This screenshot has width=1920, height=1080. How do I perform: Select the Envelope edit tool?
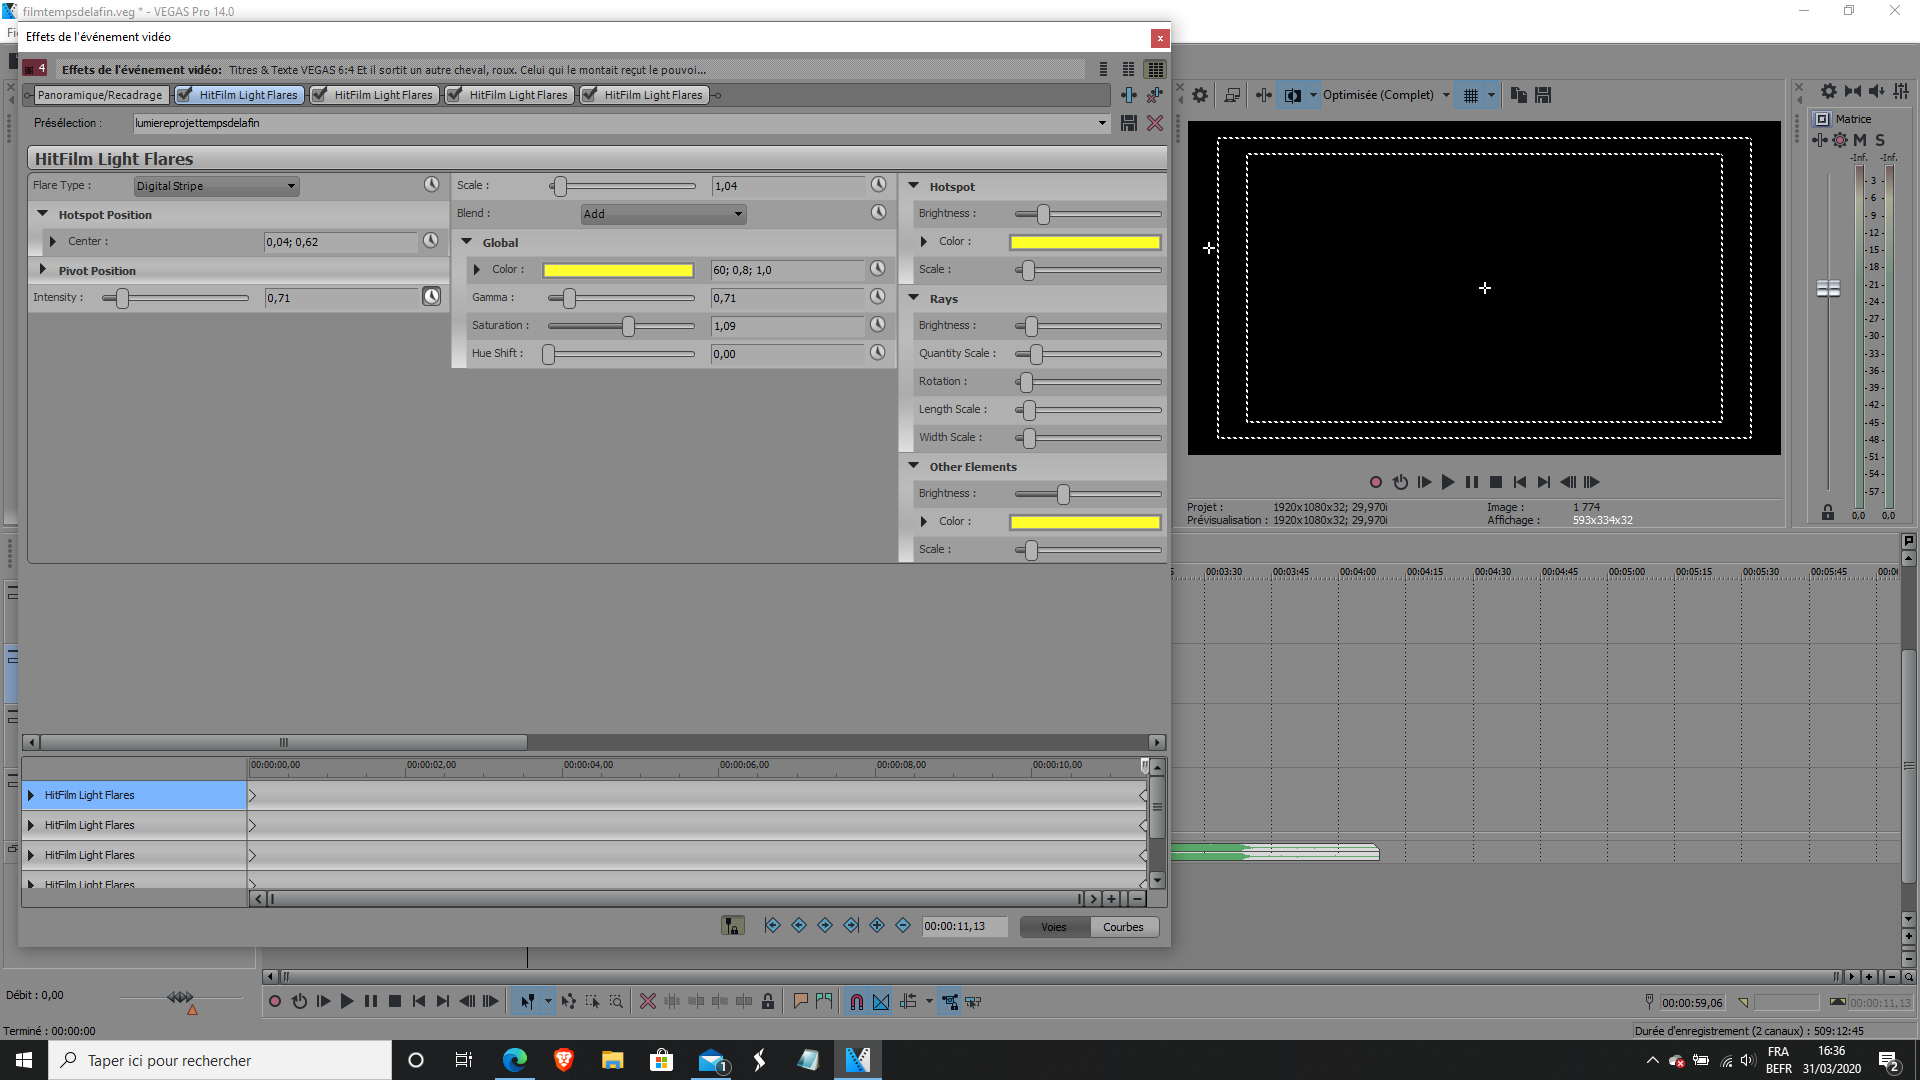coord(568,1001)
